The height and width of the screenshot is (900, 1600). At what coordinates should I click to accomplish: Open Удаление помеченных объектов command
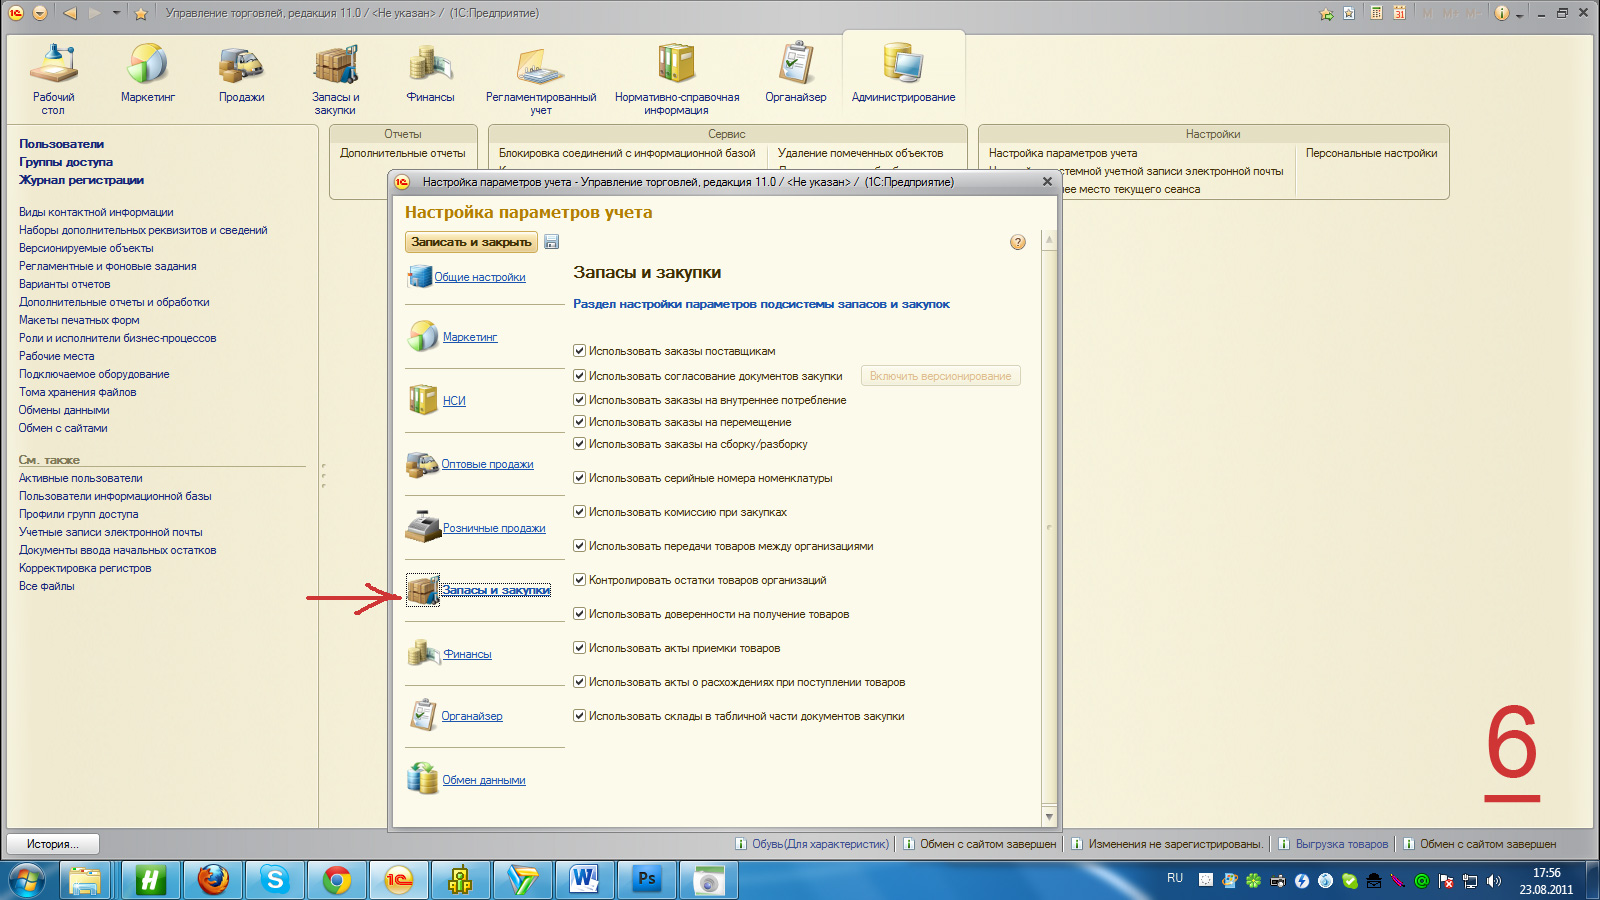tap(860, 153)
